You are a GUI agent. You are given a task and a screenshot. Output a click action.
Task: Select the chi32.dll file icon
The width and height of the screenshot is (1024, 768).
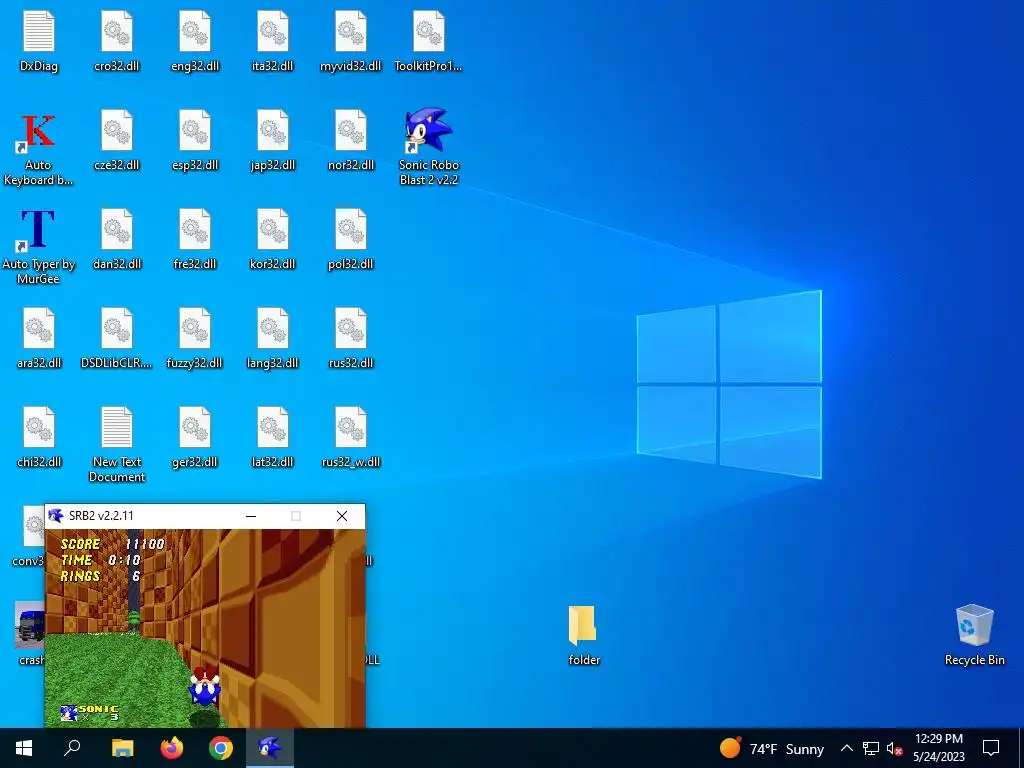pyautogui.click(x=39, y=428)
